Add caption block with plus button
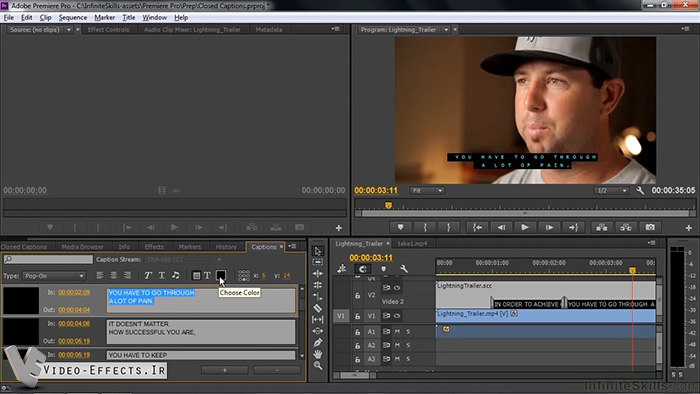Image resolution: width=700 pixels, height=394 pixels. (x=225, y=370)
